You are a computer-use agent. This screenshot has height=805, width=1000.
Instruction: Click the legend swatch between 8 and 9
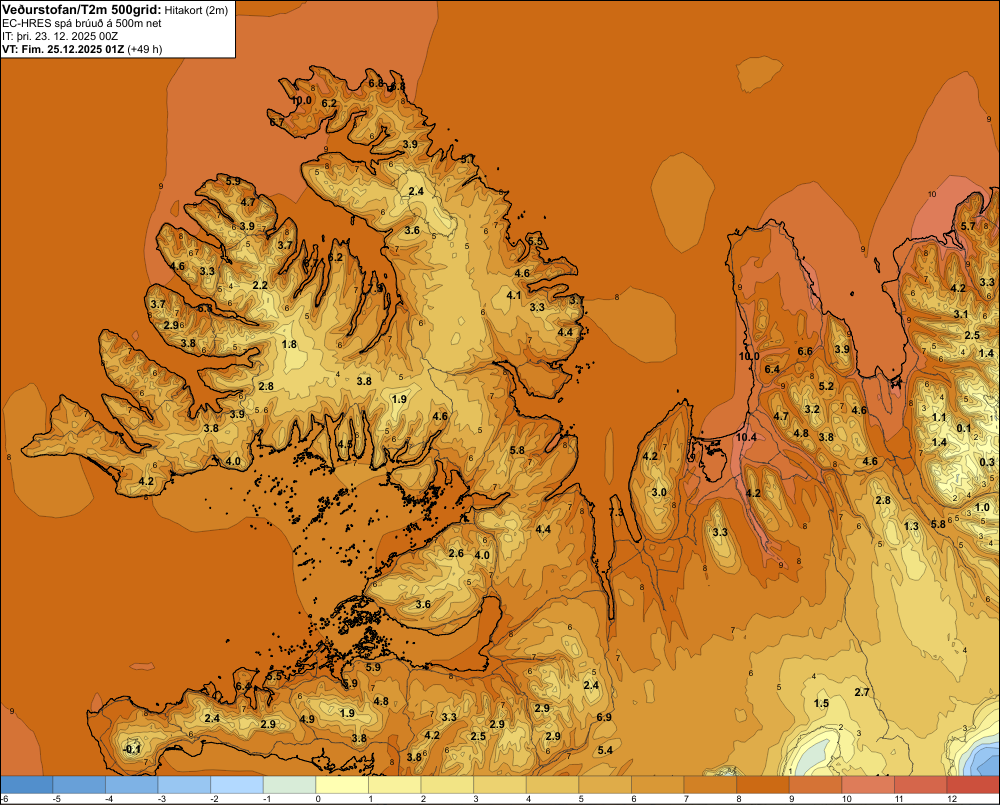(x=763, y=785)
